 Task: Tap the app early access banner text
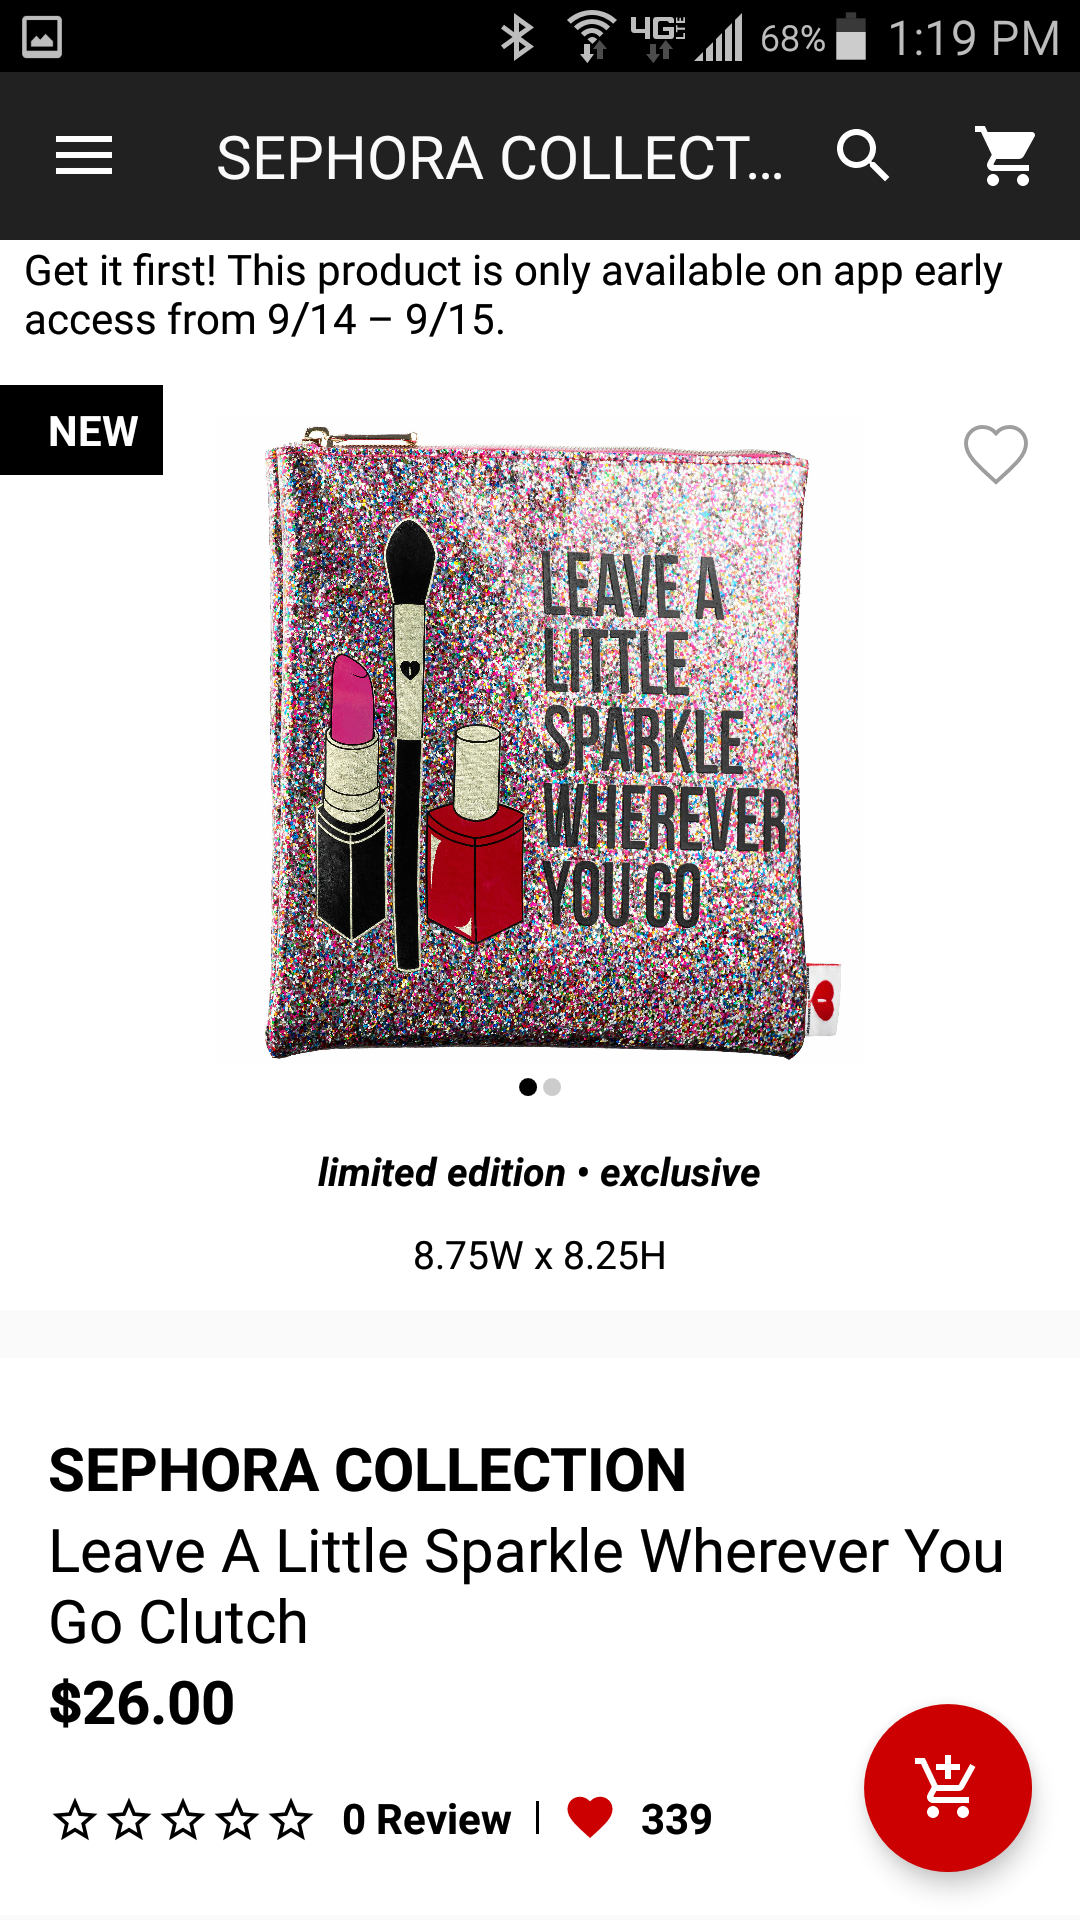point(513,295)
